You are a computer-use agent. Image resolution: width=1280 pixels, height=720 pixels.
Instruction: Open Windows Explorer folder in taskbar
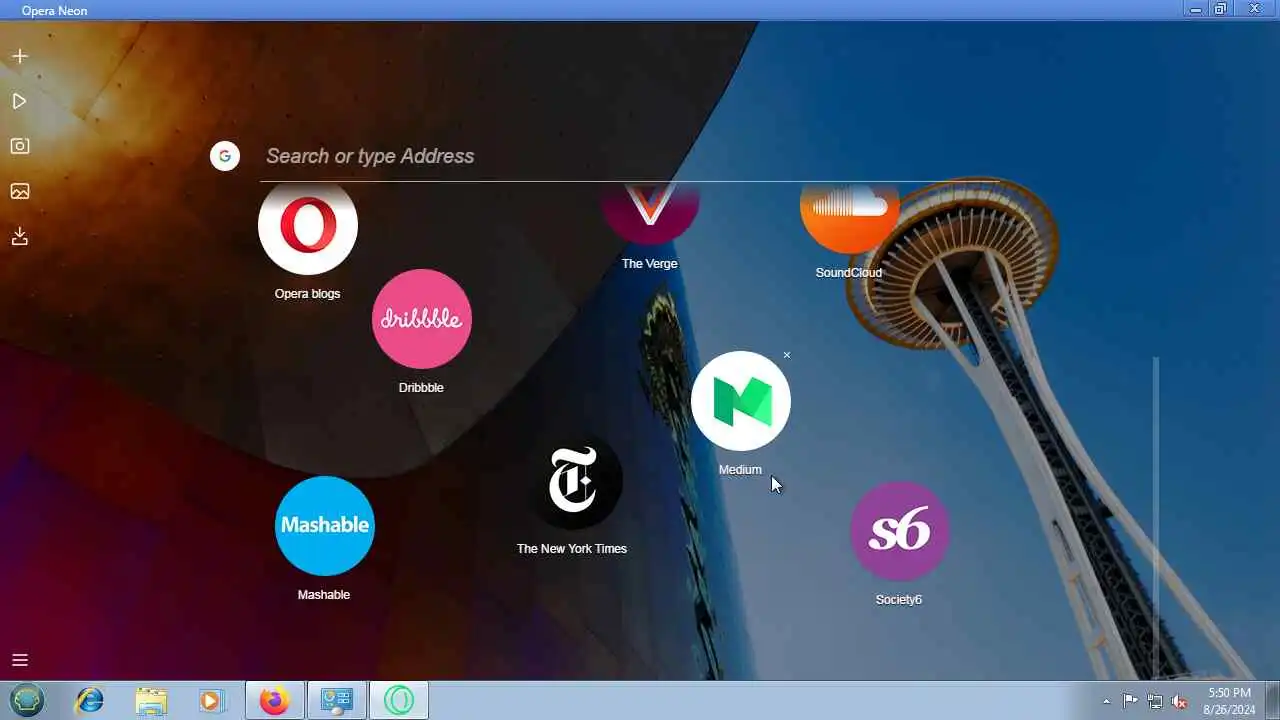pyautogui.click(x=151, y=700)
